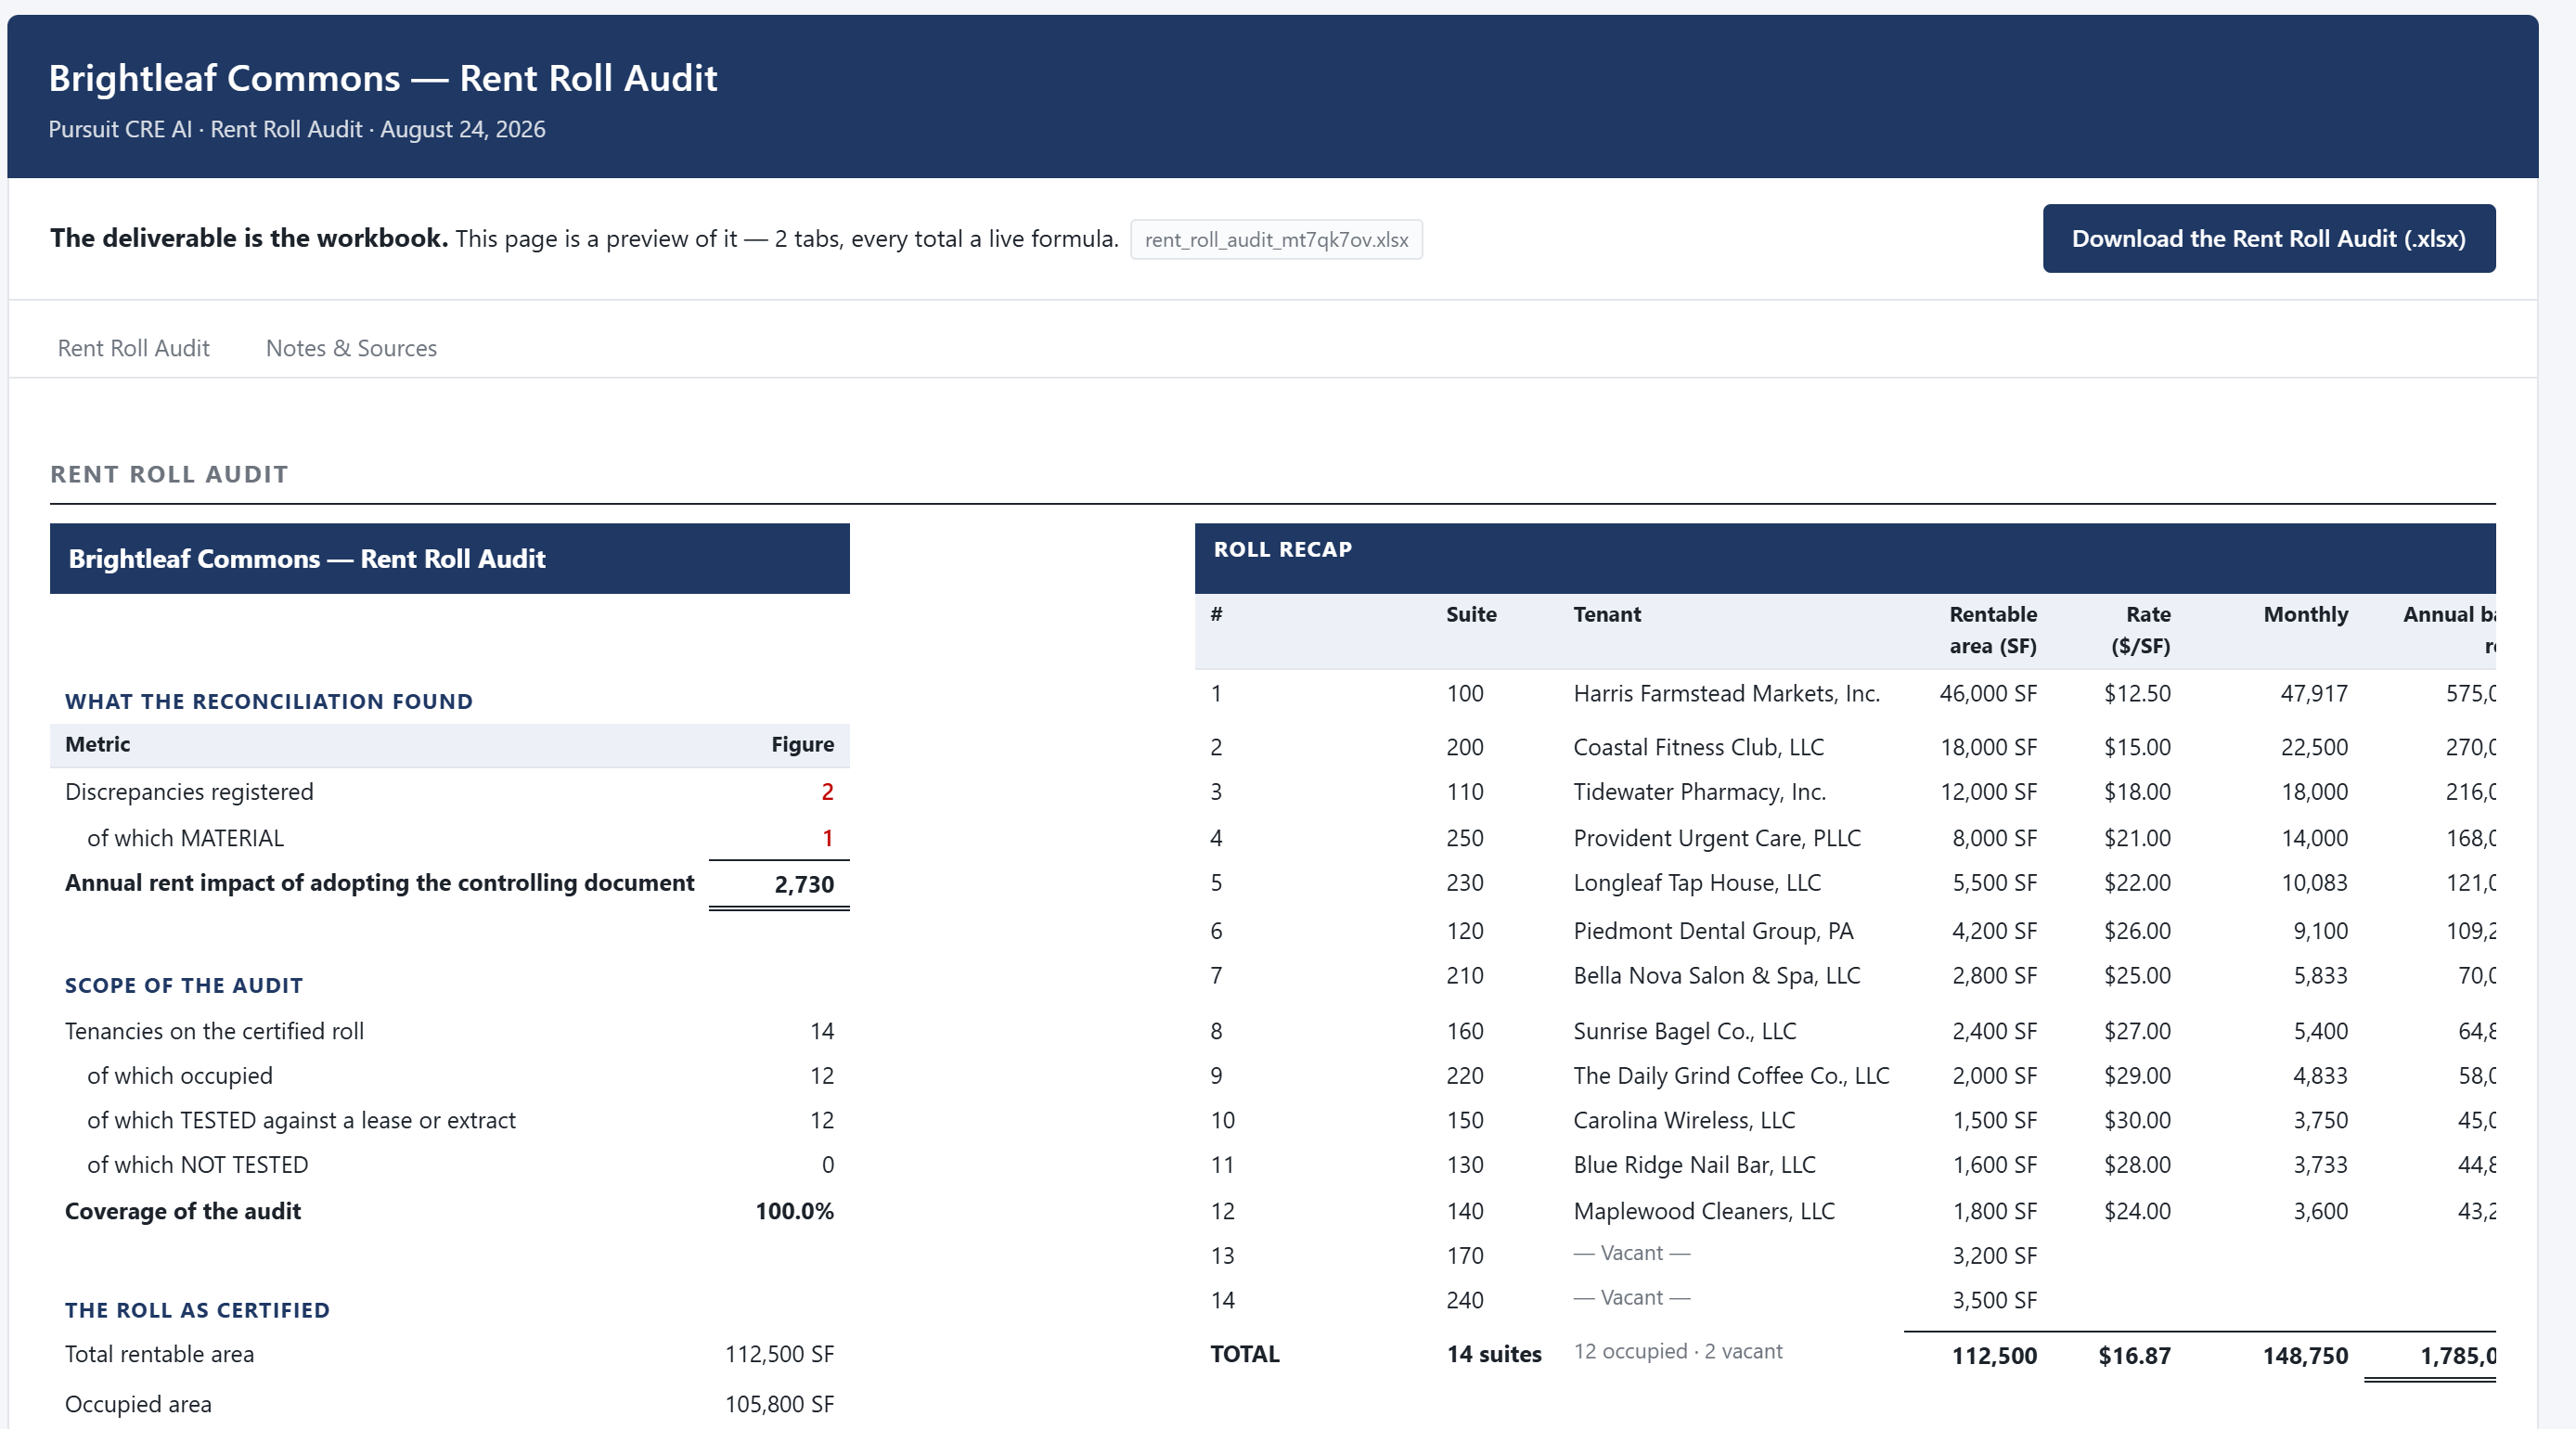Image resolution: width=2576 pixels, height=1429 pixels.
Task: Select 'of which NOT TESTED' row
Action: pos(449,1165)
